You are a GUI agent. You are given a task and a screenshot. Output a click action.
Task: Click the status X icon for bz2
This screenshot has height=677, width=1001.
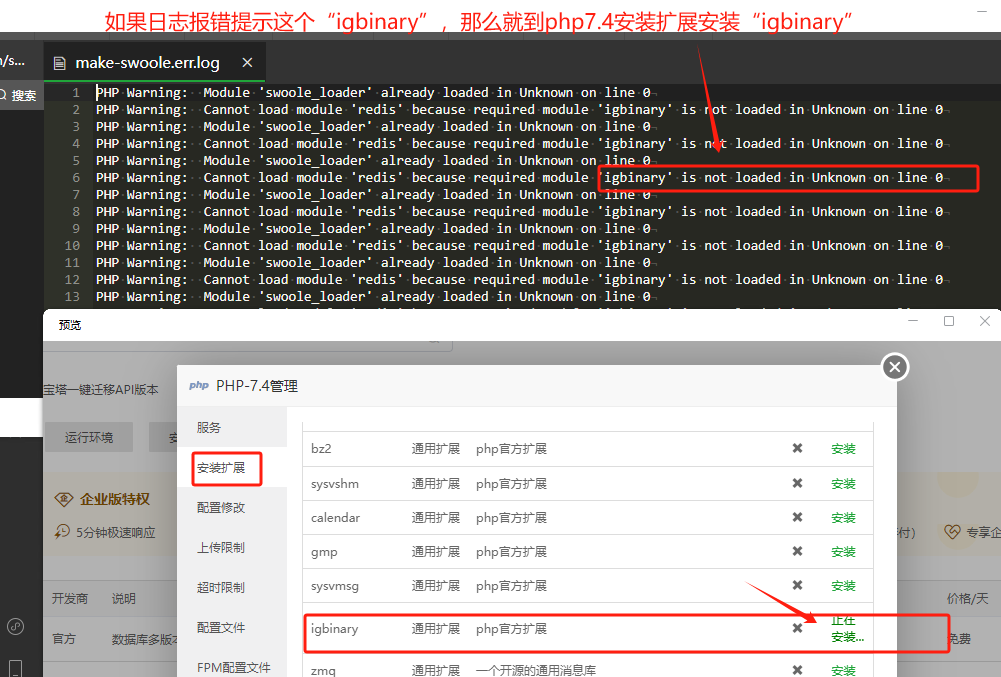pyautogui.click(x=797, y=448)
